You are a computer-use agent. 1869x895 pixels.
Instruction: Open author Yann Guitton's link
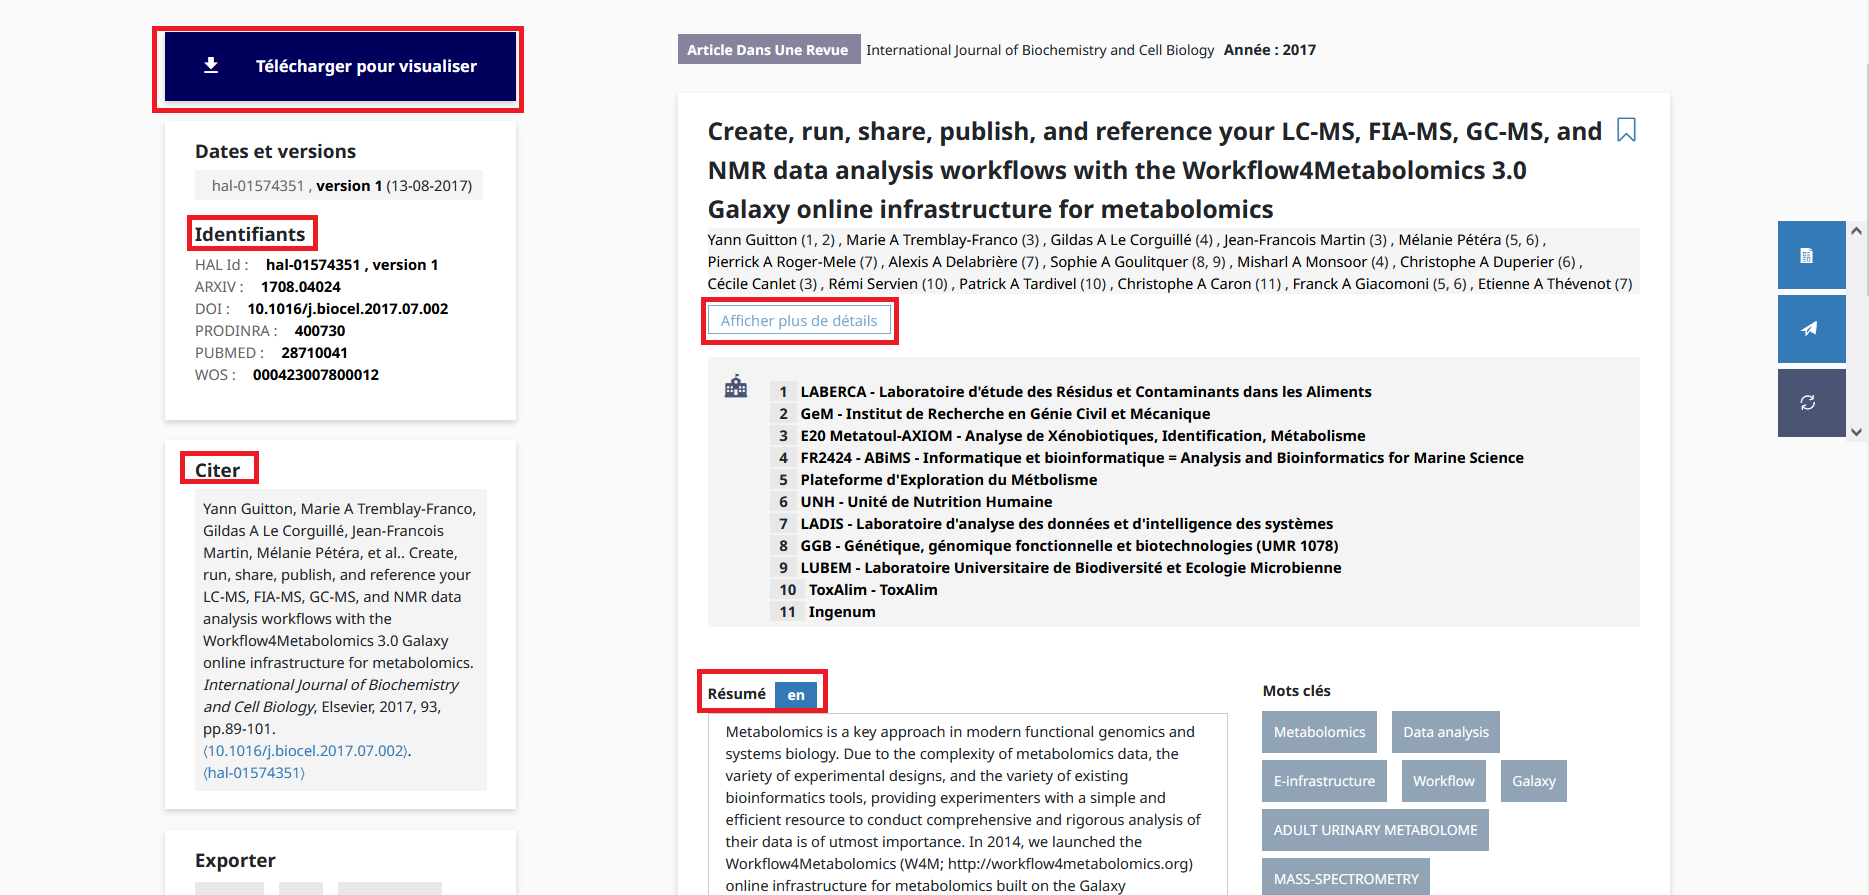pos(752,240)
